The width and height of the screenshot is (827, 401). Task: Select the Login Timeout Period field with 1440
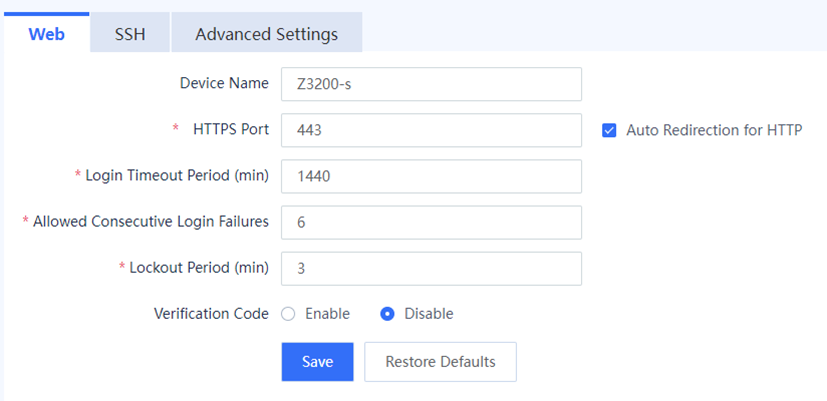pos(431,176)
